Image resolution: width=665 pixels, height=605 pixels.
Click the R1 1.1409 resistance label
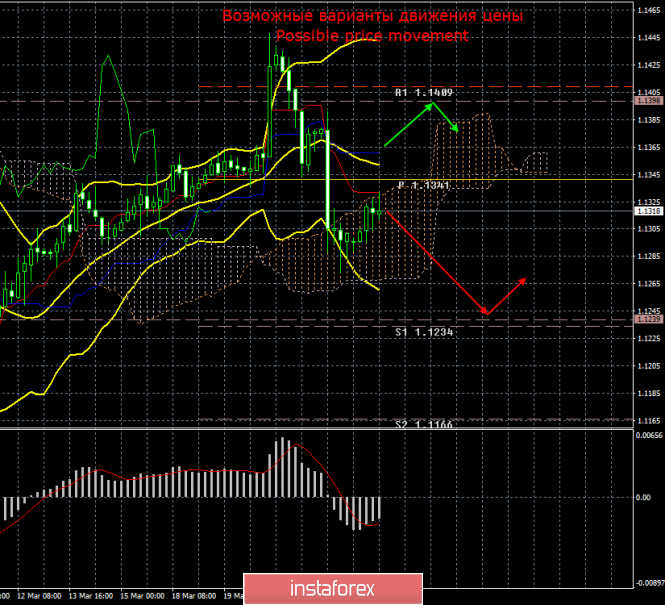[423, 93]
